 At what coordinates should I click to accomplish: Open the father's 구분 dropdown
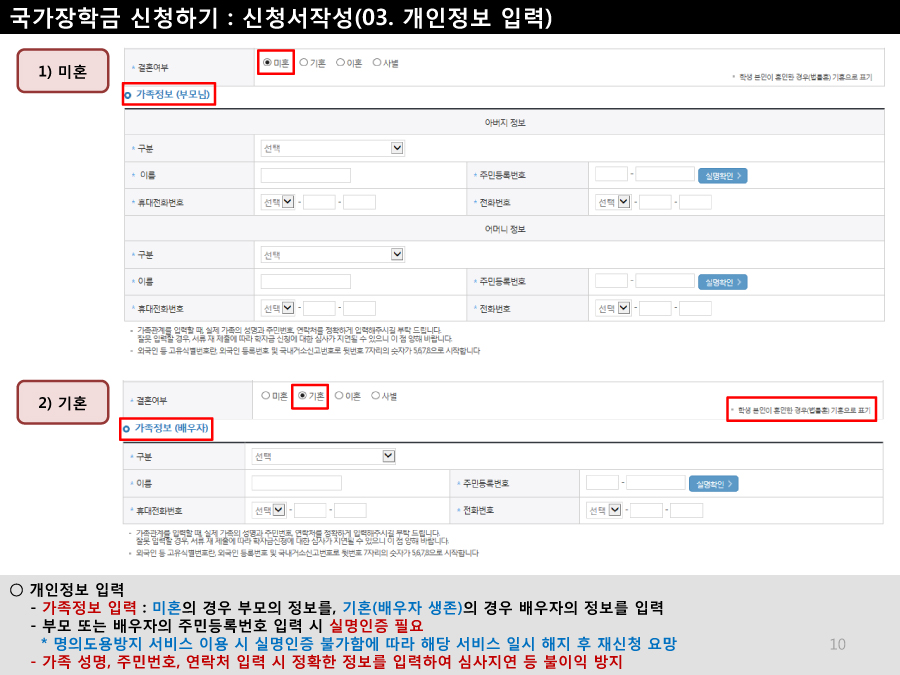point(332,148)
